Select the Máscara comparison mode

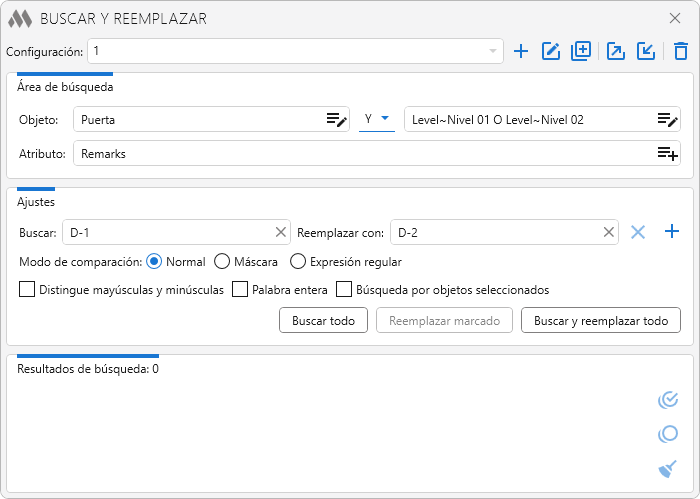222,262
